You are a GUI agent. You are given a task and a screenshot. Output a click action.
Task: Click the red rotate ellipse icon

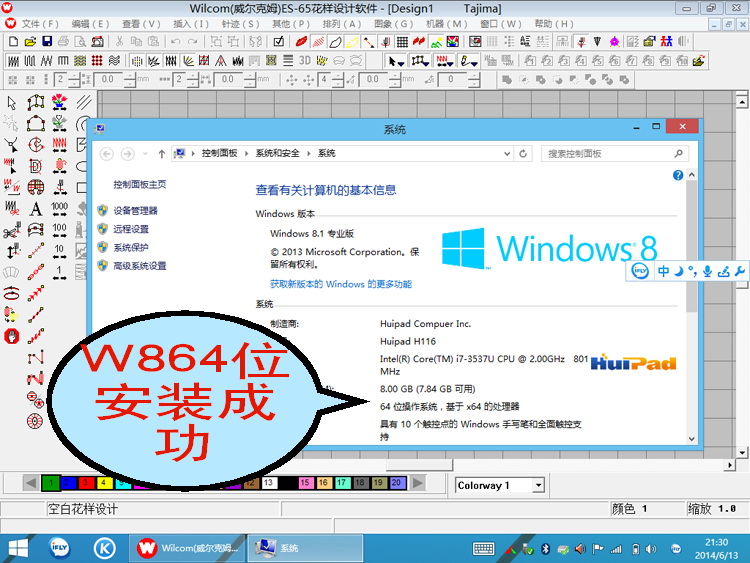11,293
